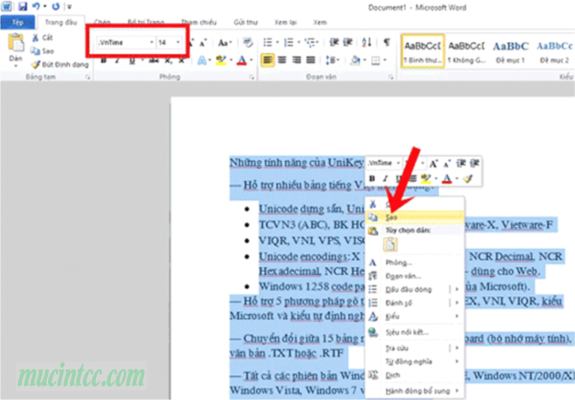Image resolution: width=575 pixels, height=400 pixels.
Task: Toggle show paragraph marks pilcrow
Action: point(387,42)
